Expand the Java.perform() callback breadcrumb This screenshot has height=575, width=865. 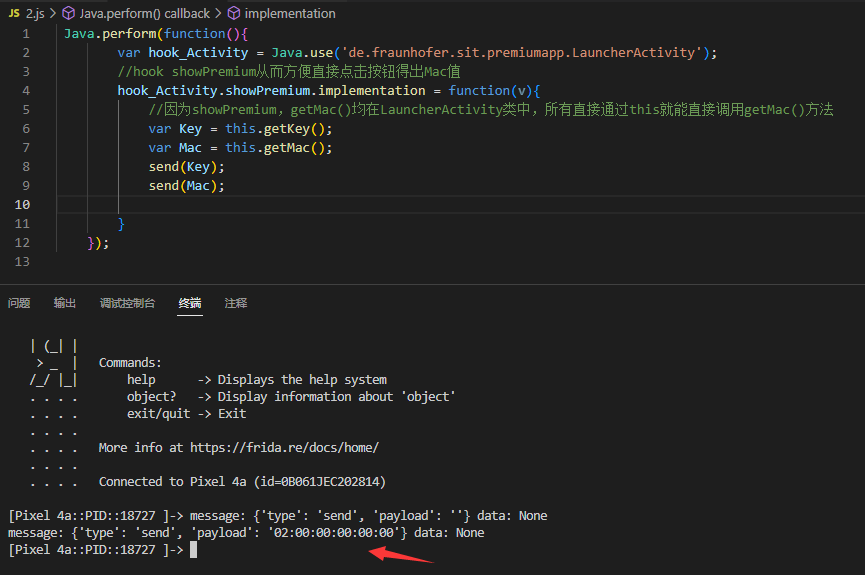[x=144, y=14]
